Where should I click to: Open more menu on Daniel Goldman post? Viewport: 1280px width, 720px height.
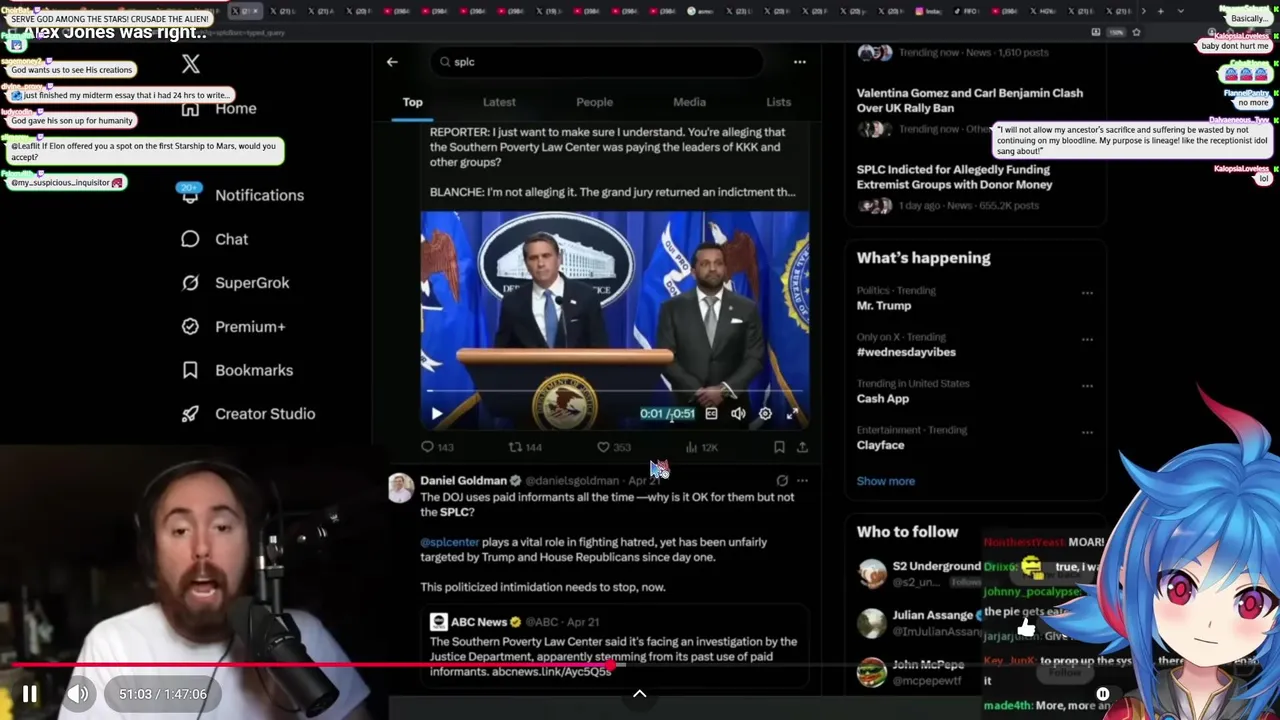point(802,480)
